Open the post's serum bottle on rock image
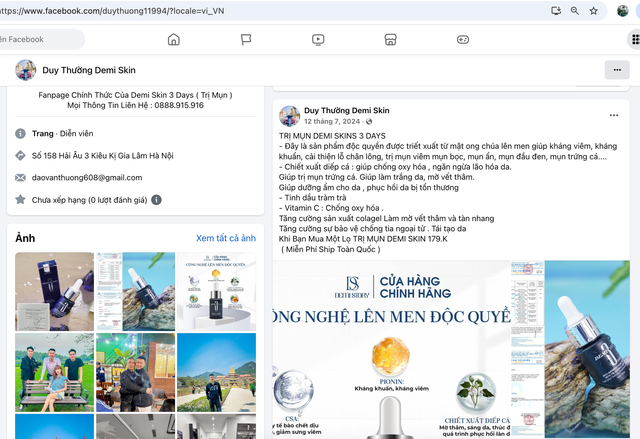640x439 pixels. coord(587,350)
